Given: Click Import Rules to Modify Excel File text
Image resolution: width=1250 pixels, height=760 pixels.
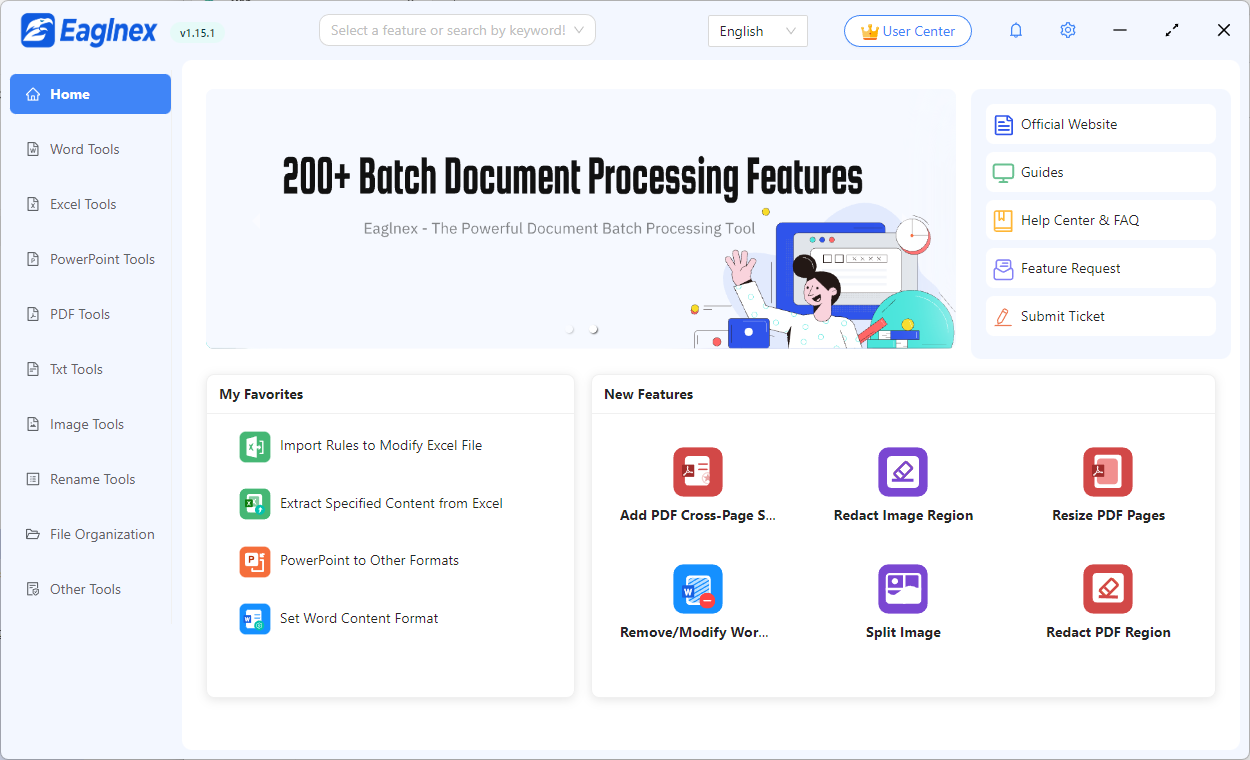Looking at the screenshot, I should click(x=381, y=446).
